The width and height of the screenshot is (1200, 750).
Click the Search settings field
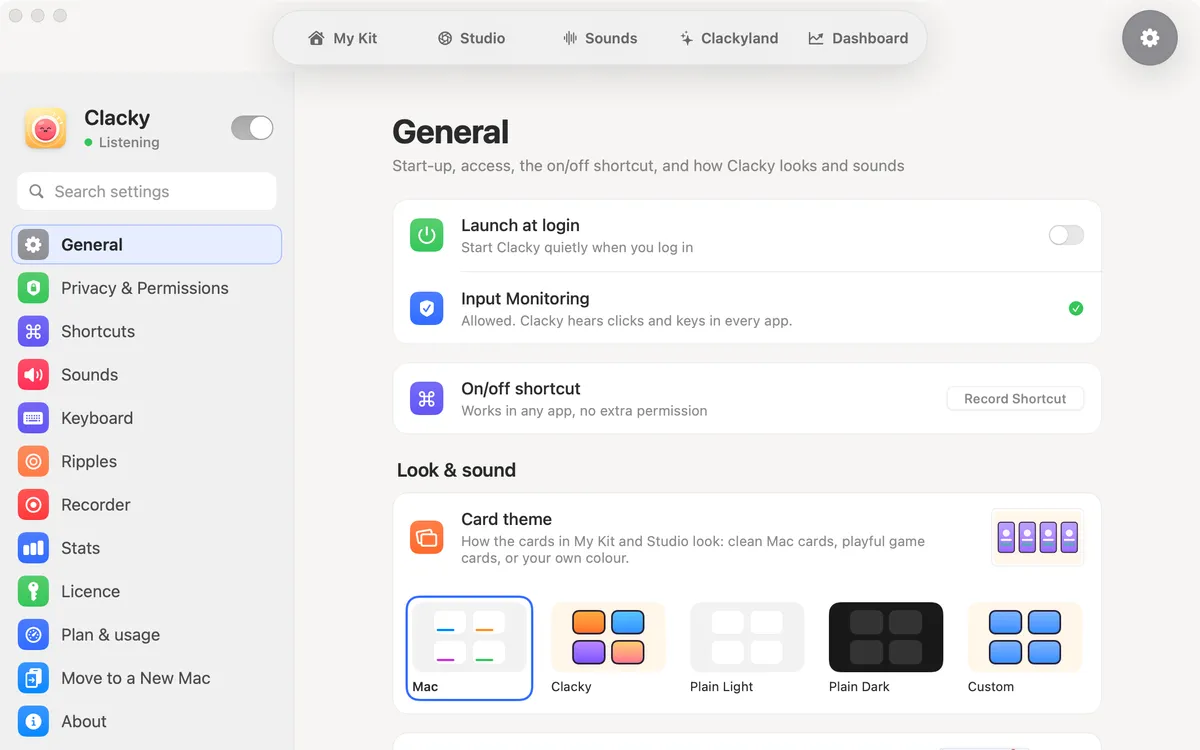pyautogui.click(x=147, y=191)
